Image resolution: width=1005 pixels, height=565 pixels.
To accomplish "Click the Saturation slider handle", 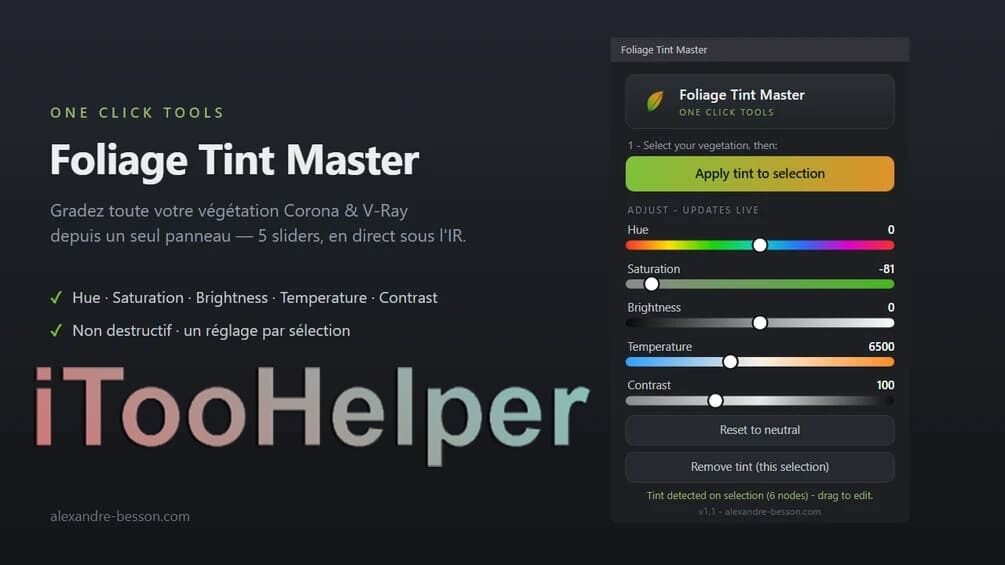I will 651,284.
